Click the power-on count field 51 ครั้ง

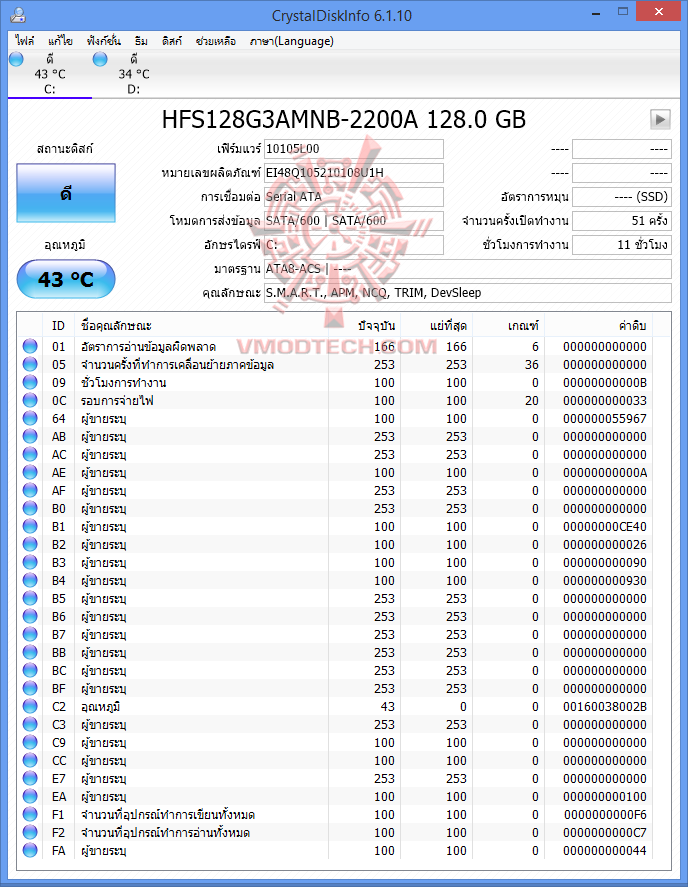622,221
